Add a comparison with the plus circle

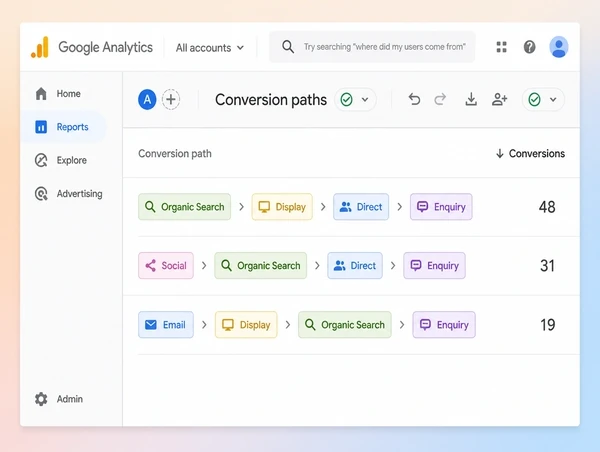(171, 100)
